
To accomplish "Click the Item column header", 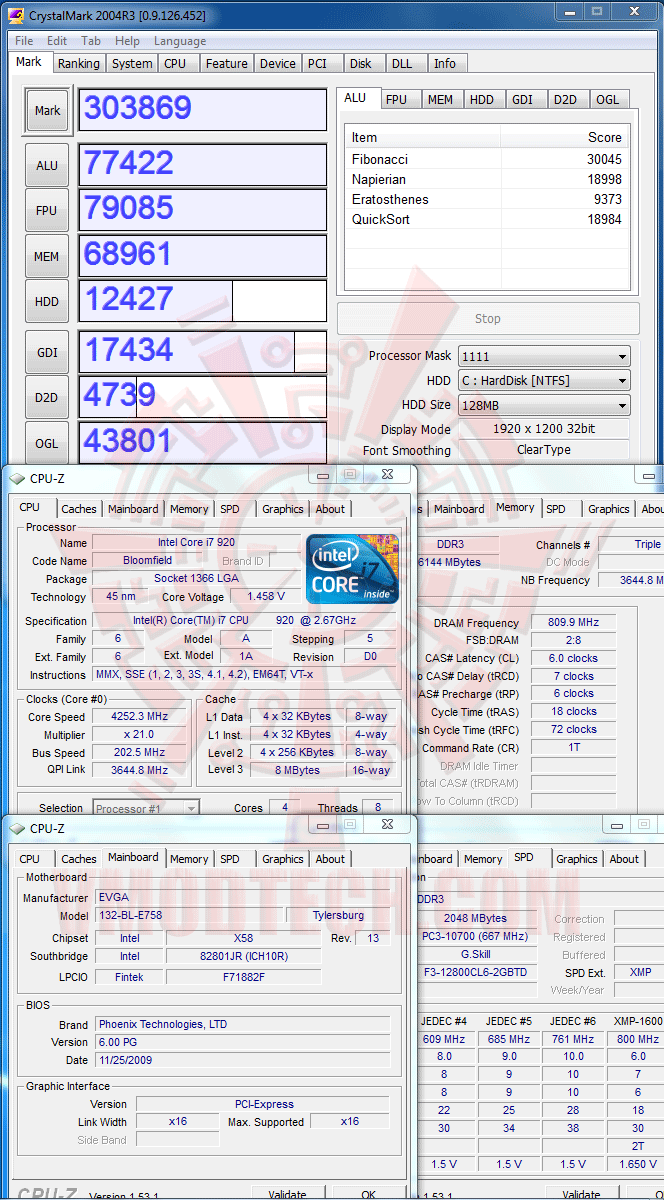I will coord(422,137).
